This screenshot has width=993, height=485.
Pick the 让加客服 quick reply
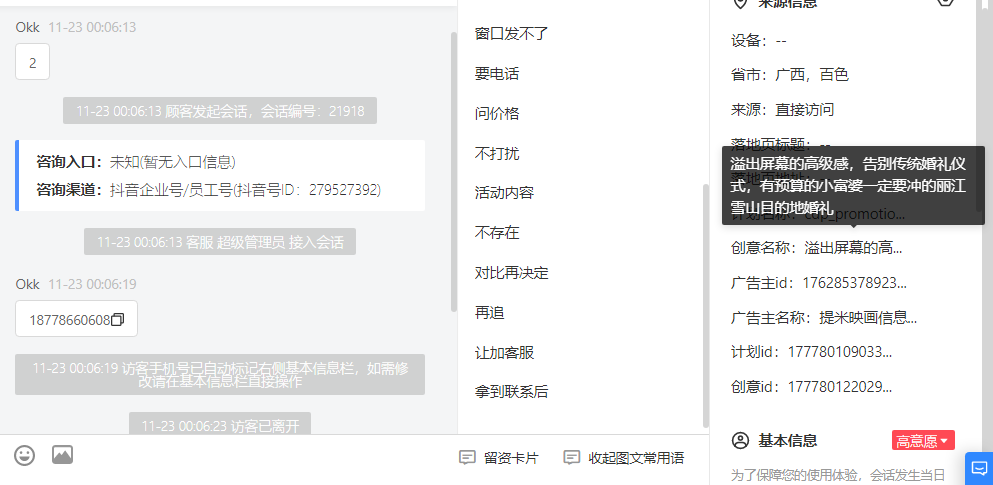[504, 353]
